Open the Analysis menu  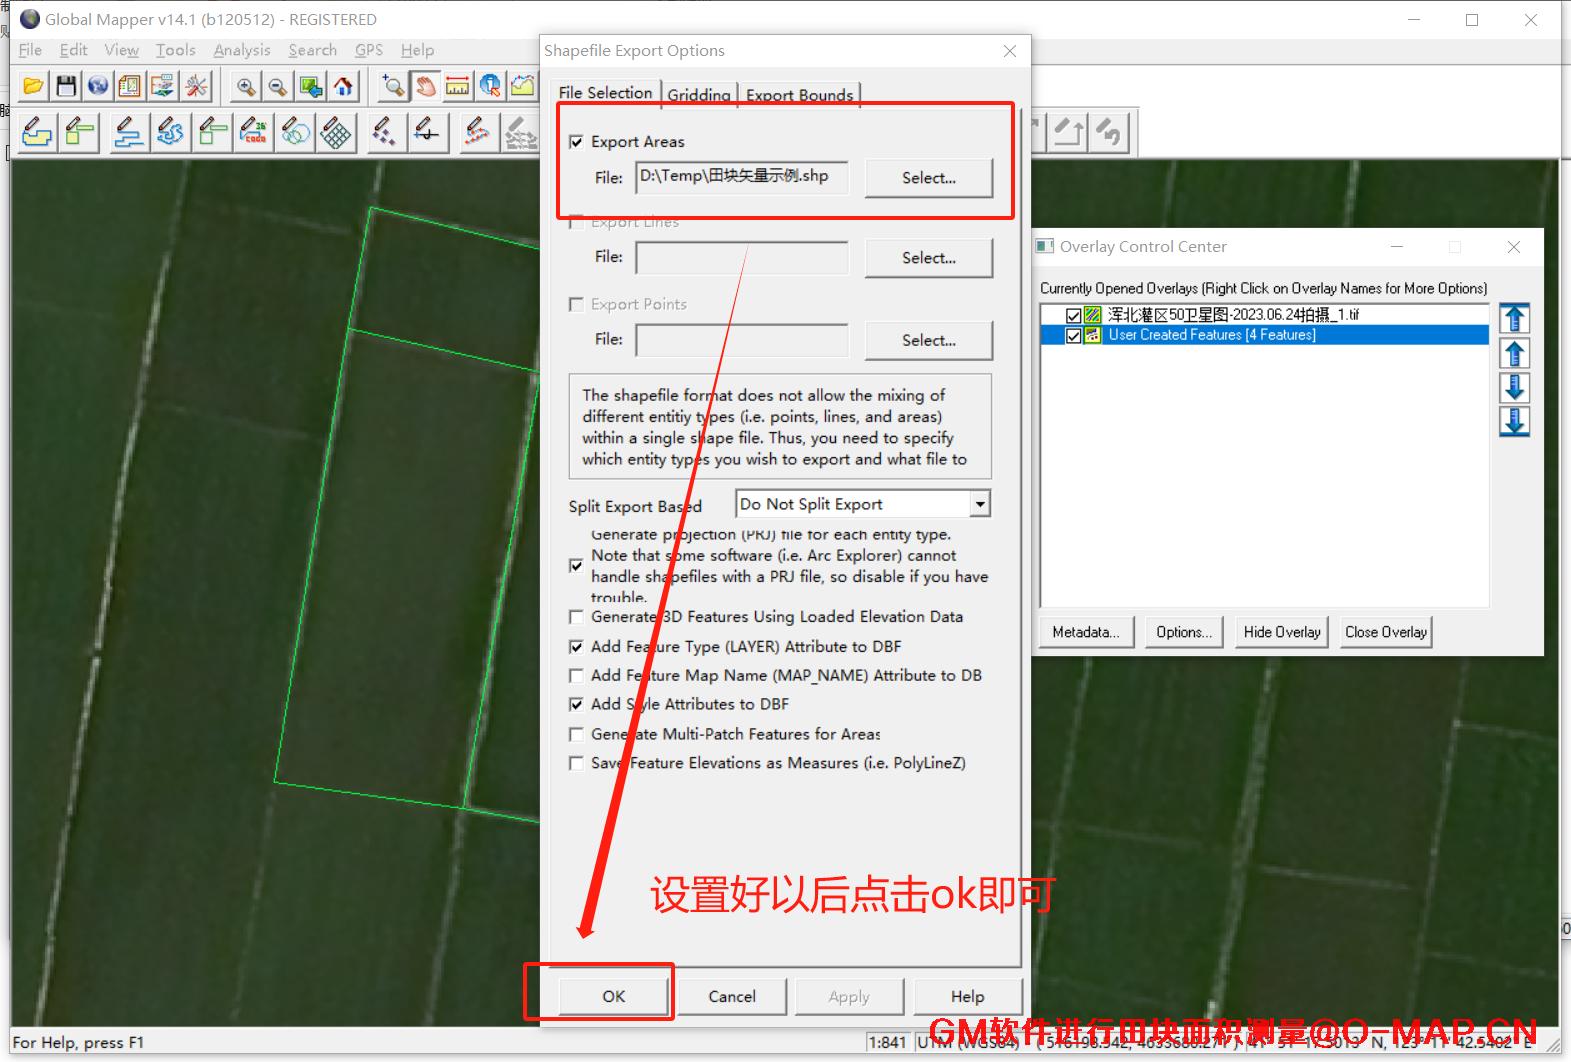tap(241, 50)
